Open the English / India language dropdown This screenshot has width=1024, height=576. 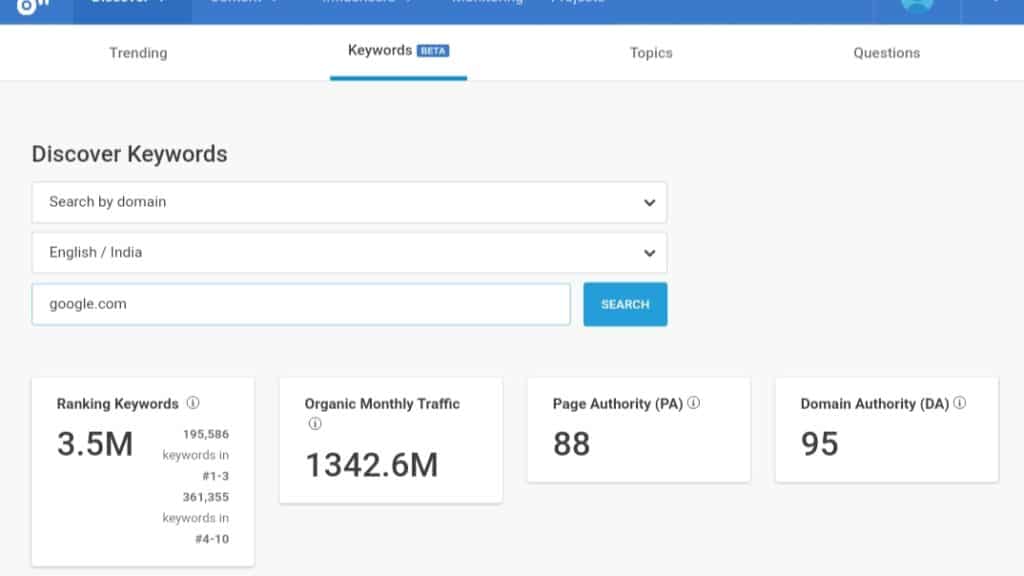tap(349, 253)
